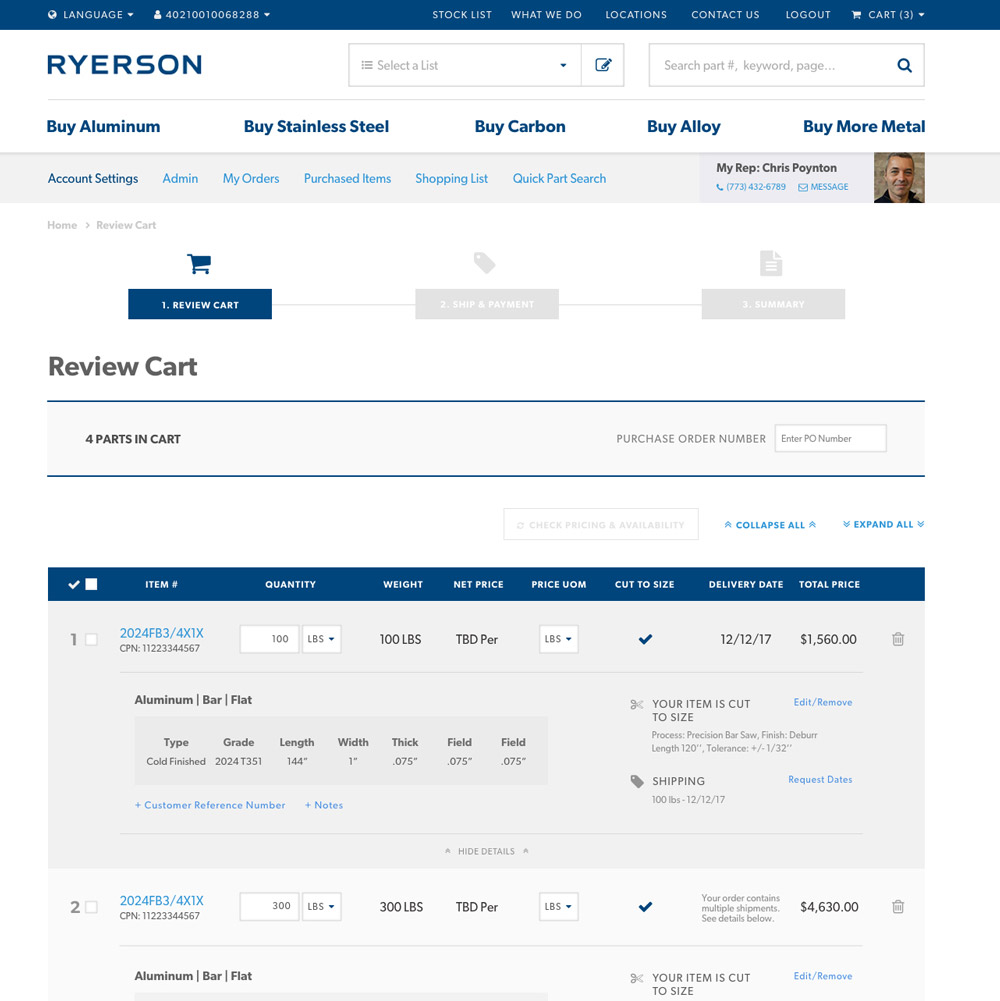Click the search magnifier icon
This screenshot has height=1001, width=1000.
point(904,65)
